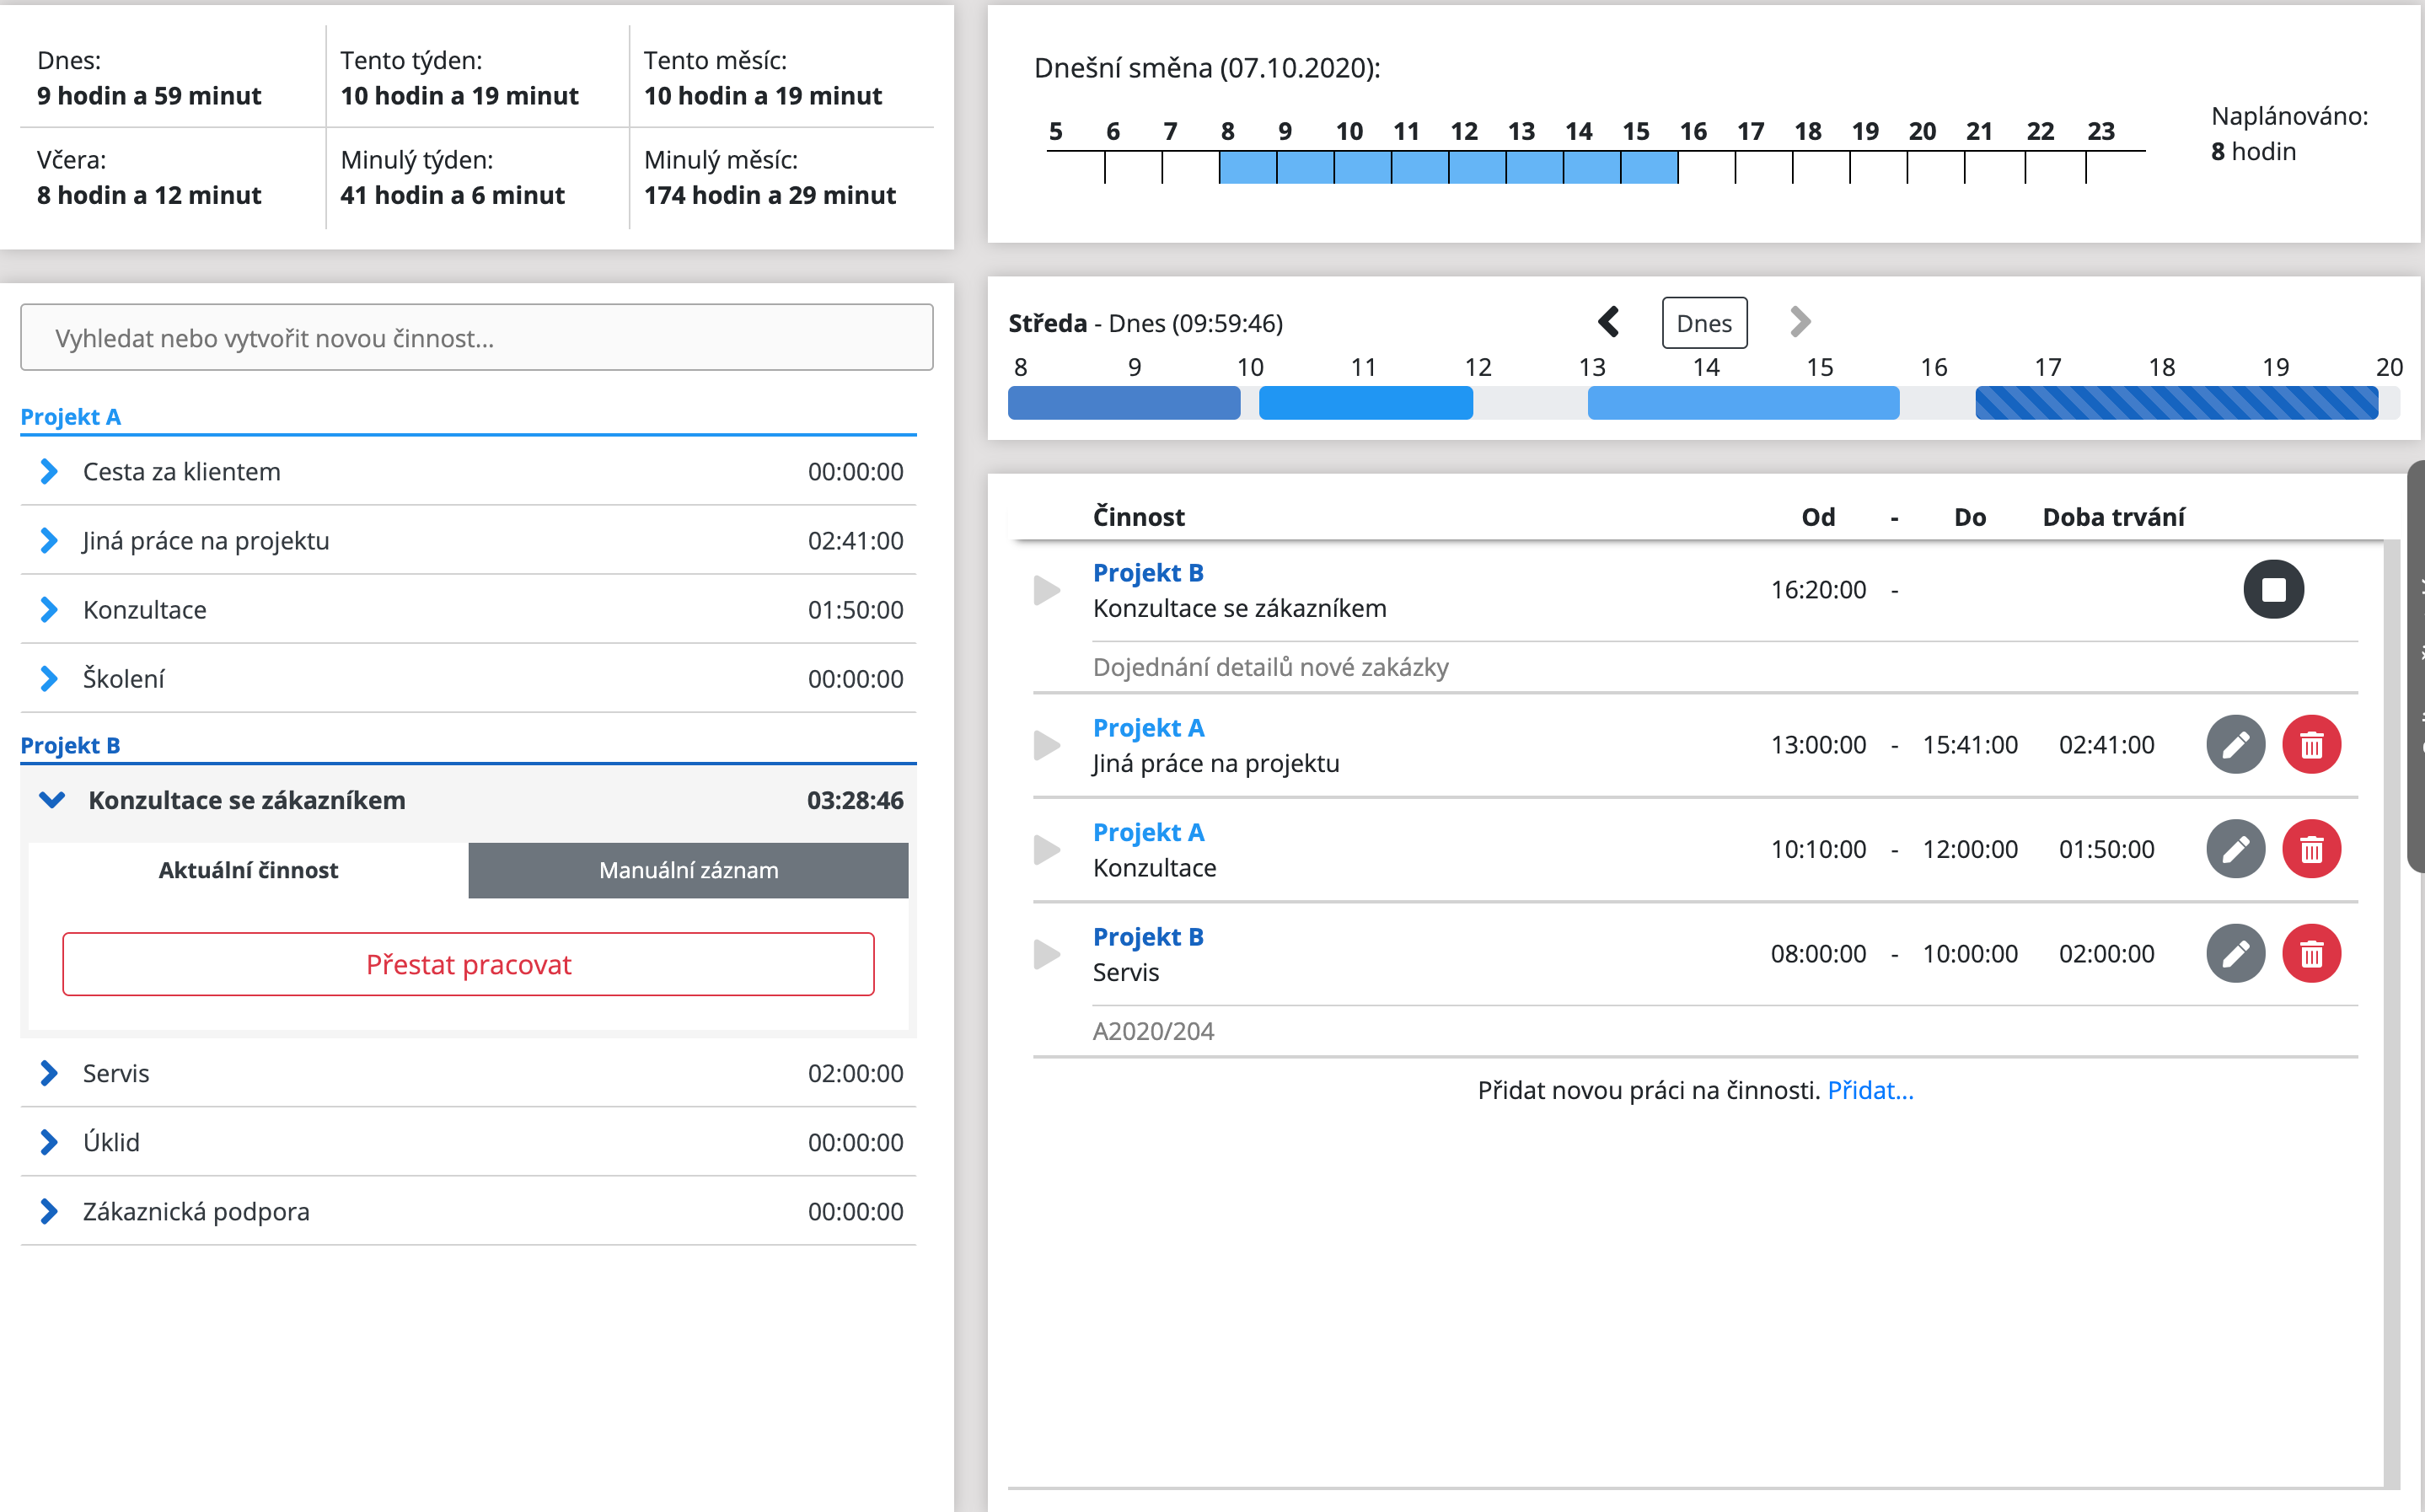Image resolution: width=2425 pixels, height=1512 pixels.
Task: Go to next day with right arrow
Action: [x=1799, y=322]
